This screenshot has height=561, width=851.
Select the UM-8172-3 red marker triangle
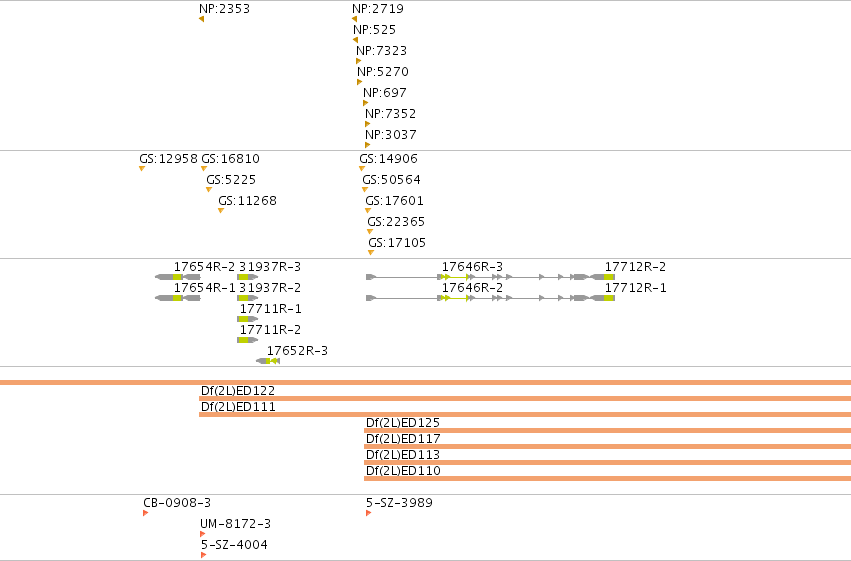tap(203, 534)
